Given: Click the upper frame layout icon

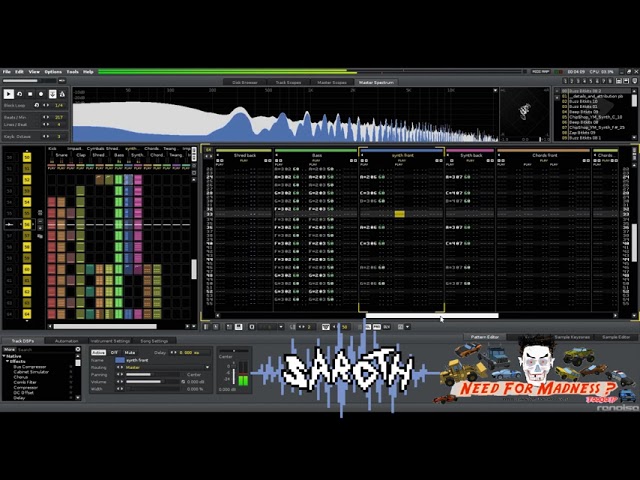Looking at the screenshot, I should click(619, 81).
